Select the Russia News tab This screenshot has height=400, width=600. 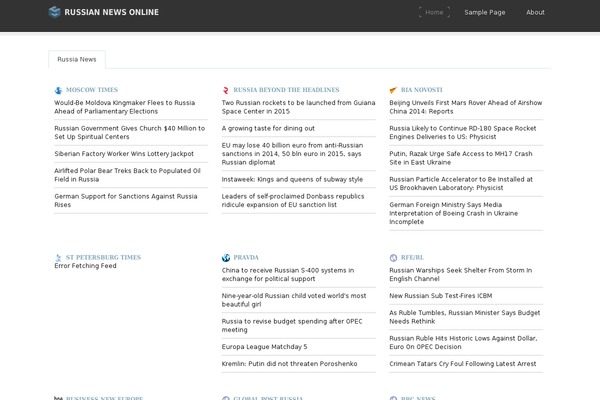tap(77, 59)
